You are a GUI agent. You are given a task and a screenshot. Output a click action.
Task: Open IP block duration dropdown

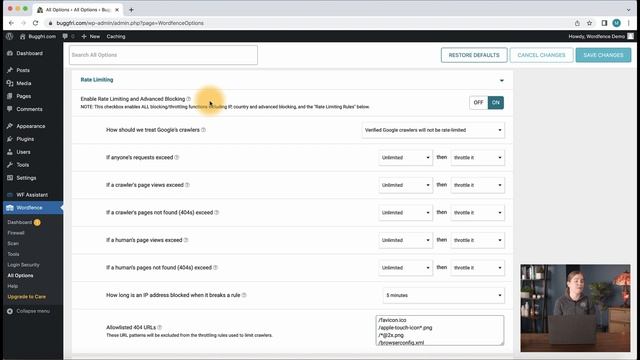click(x=444, y=296)
